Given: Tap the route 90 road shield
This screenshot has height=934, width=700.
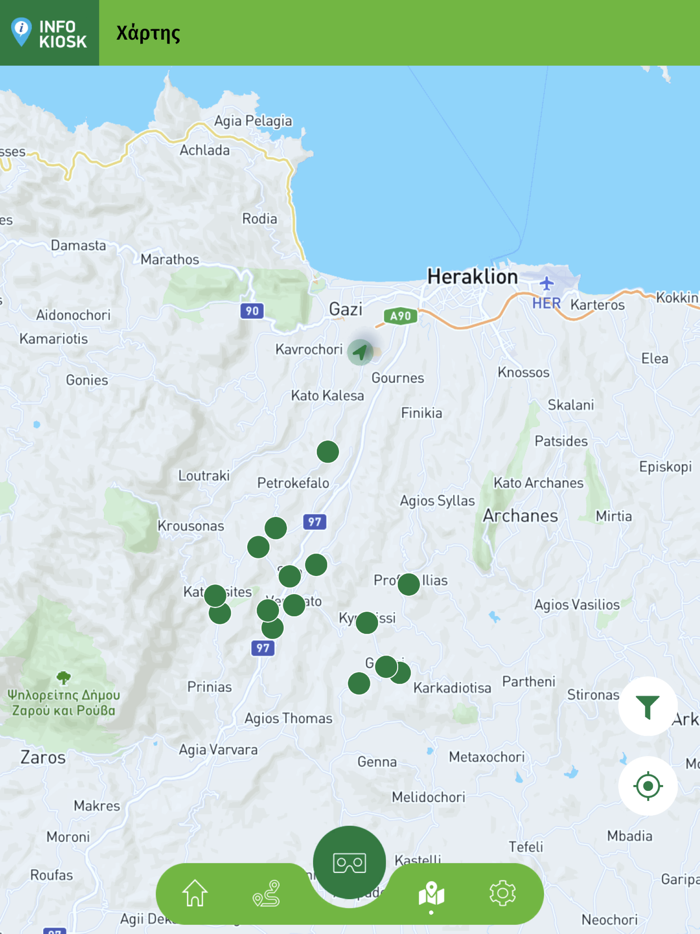Looking at the screenshot, I should tap(252, 310).
